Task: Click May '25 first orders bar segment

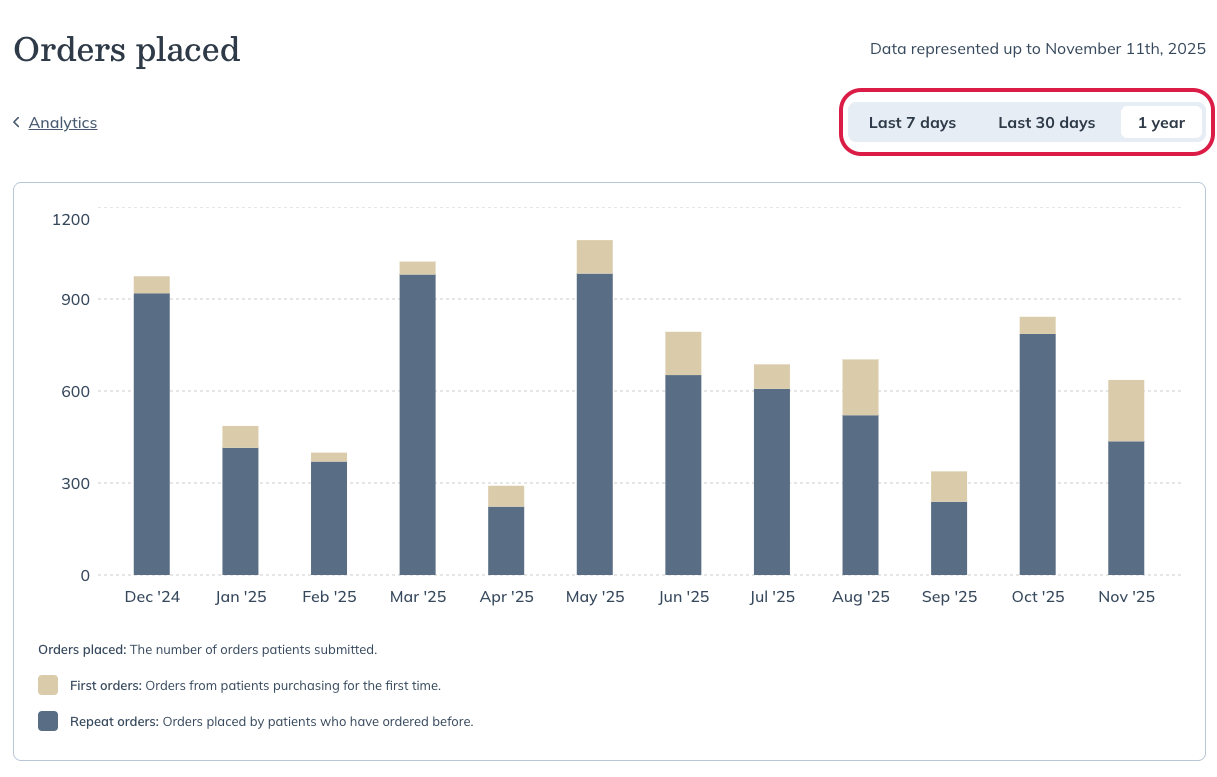Action: pos(595,257)
